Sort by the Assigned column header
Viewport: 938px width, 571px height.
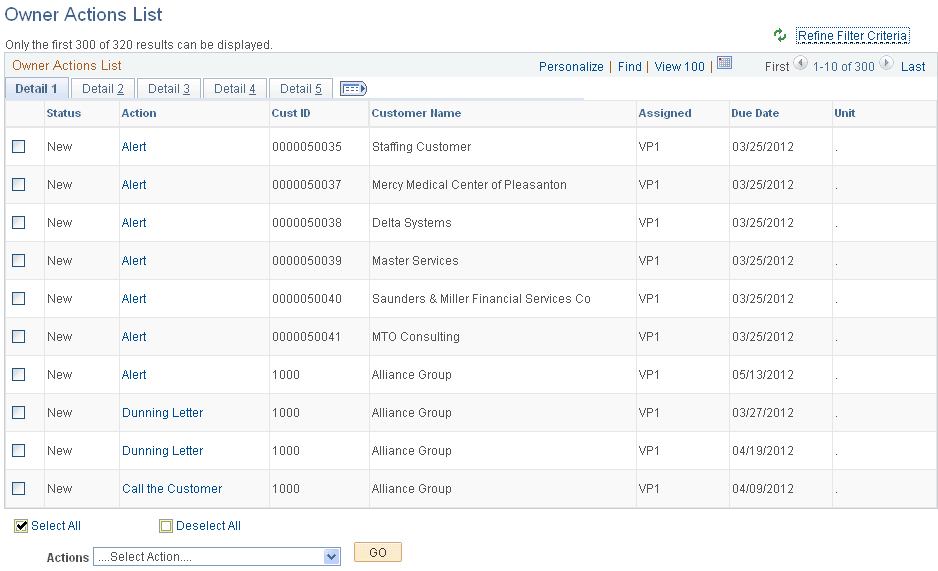click(665, 113)
